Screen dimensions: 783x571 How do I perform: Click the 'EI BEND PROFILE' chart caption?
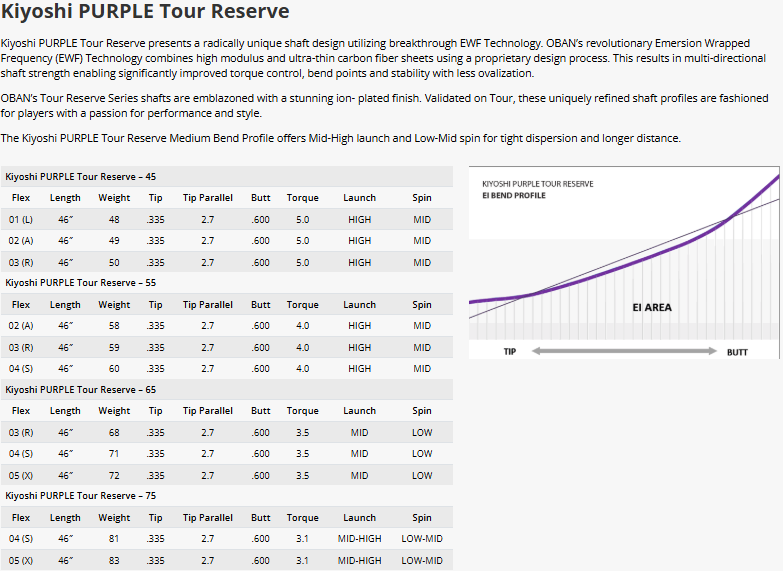(x=514, y=195)
